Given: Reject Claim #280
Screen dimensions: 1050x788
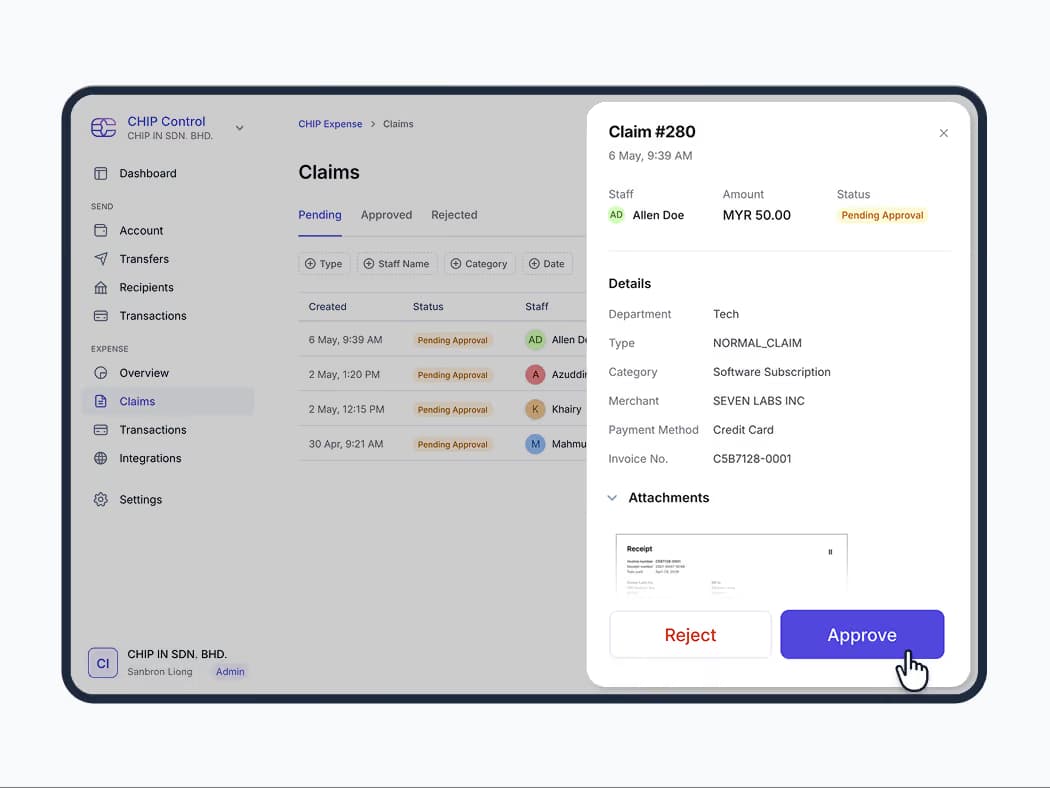Looking at the screenshot, I should pos(690,634).
